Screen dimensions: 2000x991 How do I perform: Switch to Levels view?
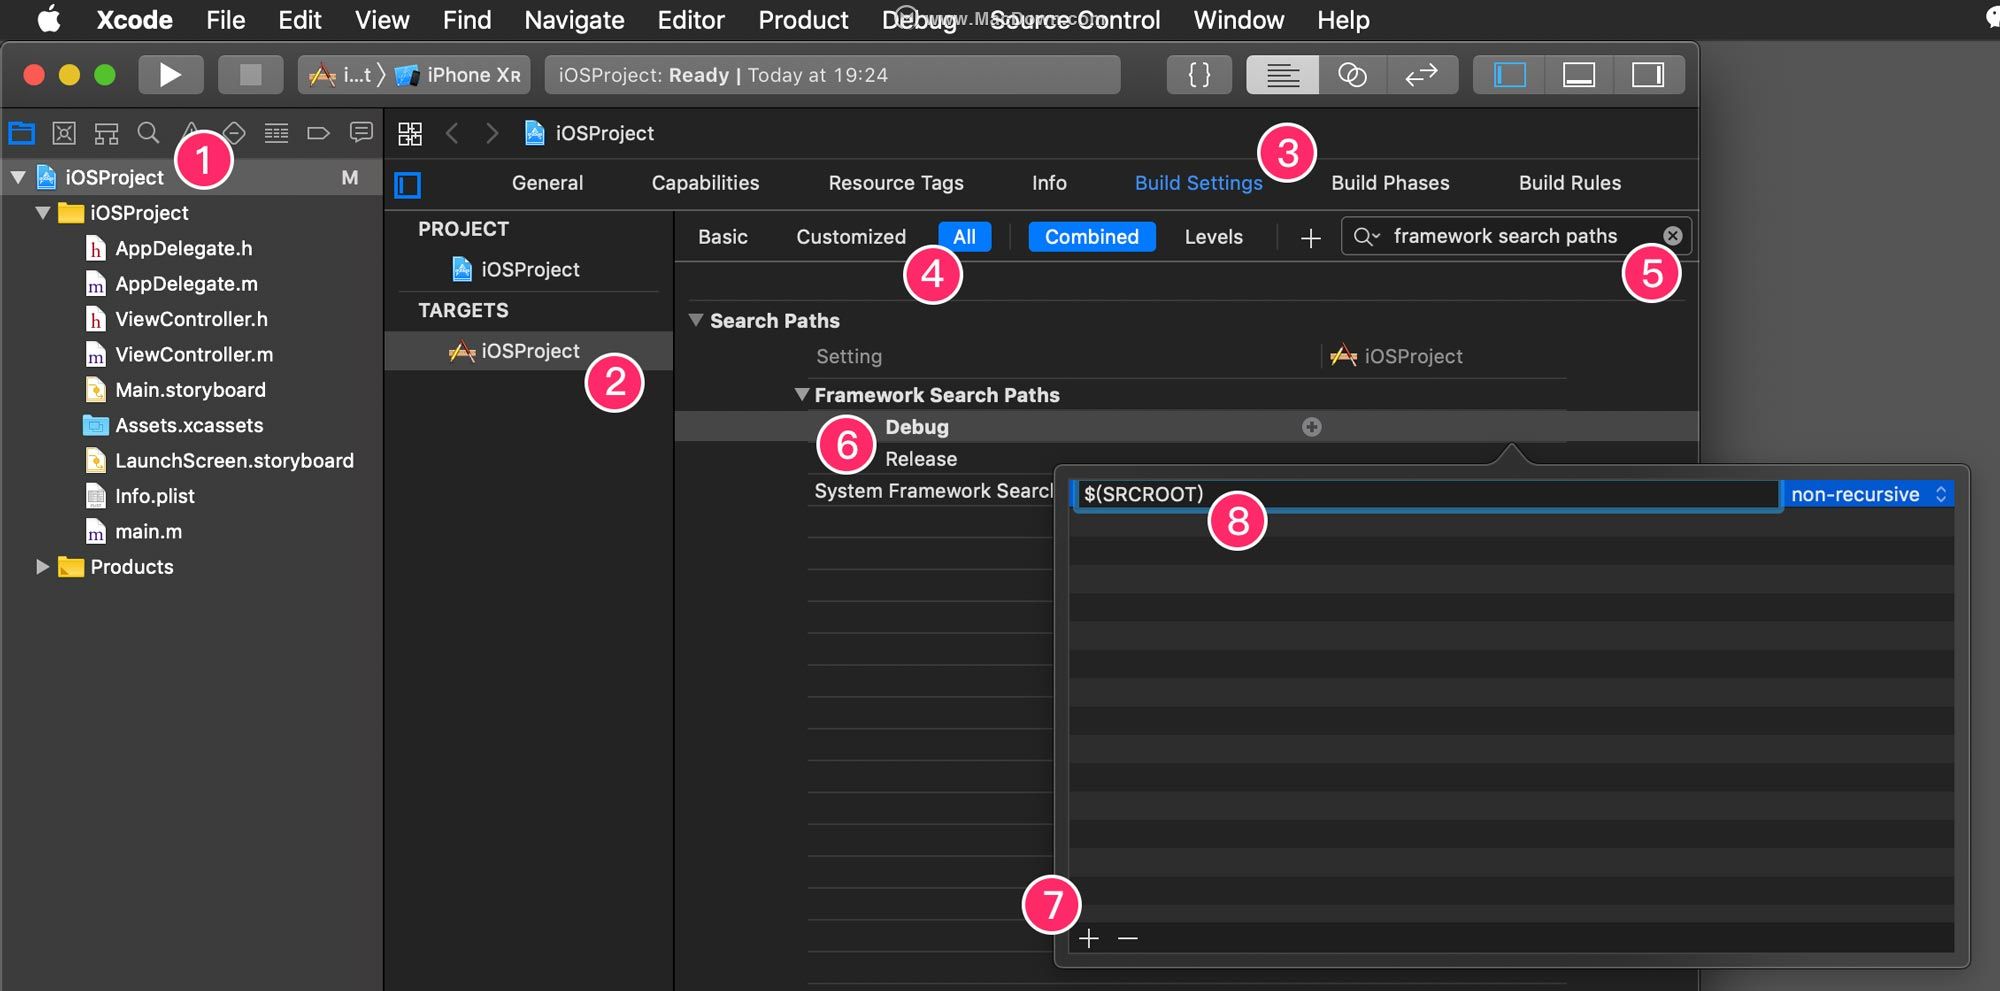1214,237
